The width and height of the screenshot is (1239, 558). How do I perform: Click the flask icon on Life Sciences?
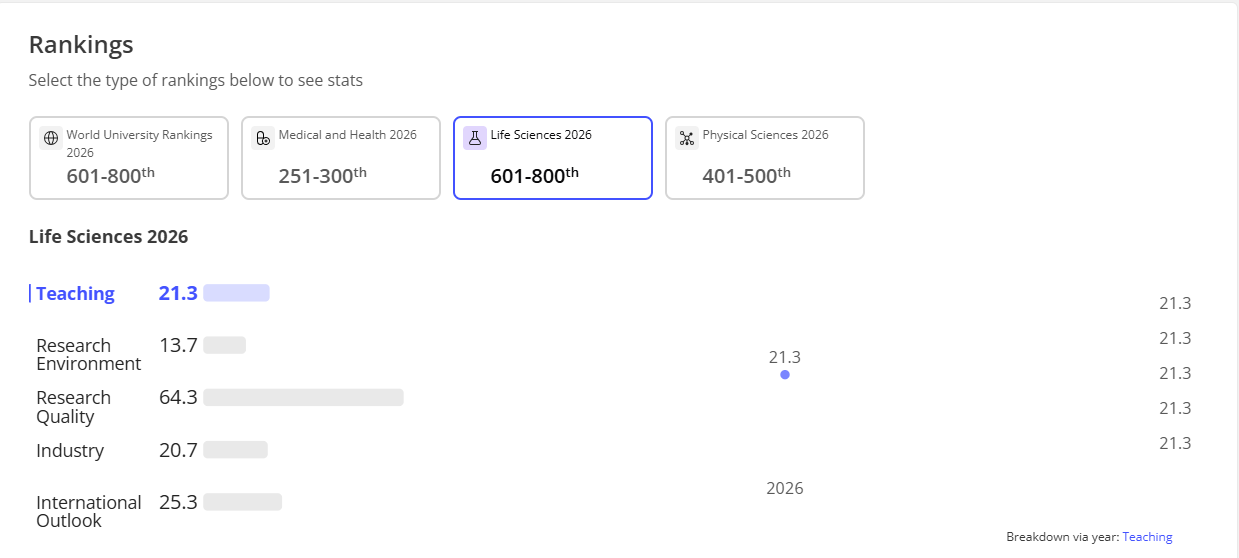tap(475, 139)
